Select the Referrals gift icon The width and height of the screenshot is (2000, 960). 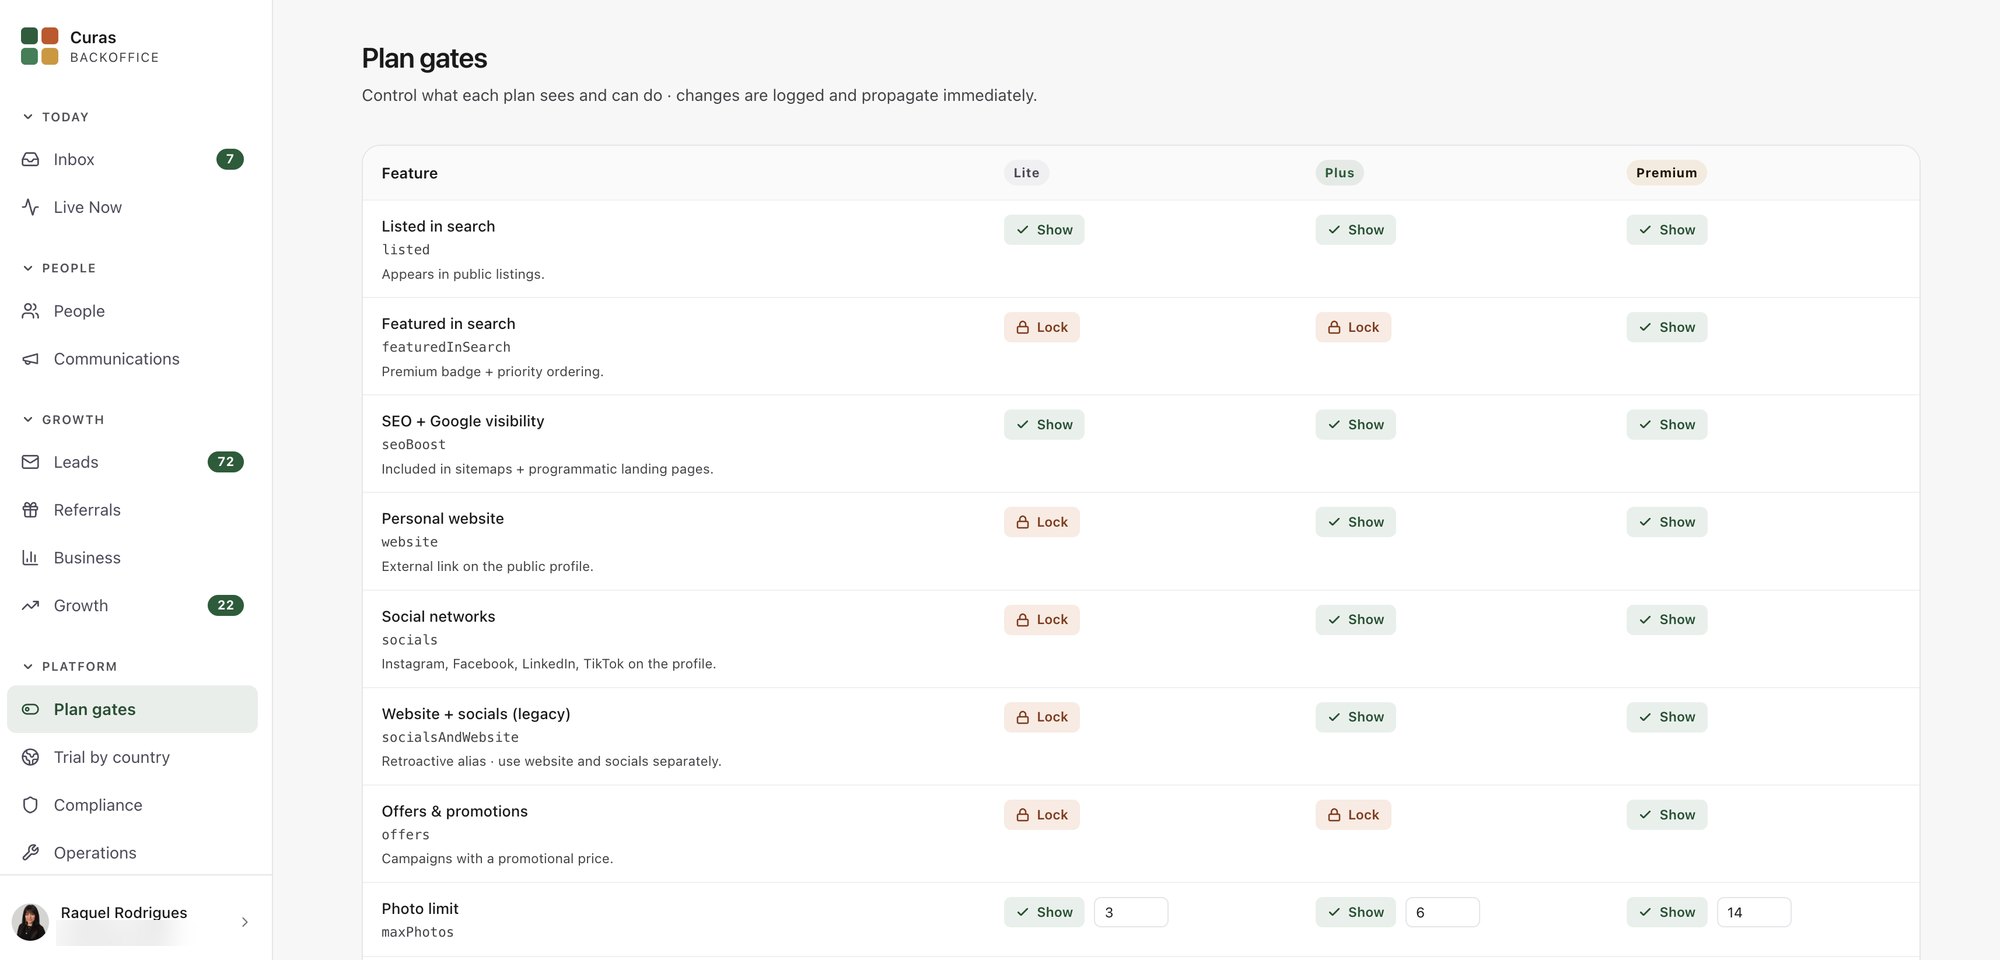31,510
